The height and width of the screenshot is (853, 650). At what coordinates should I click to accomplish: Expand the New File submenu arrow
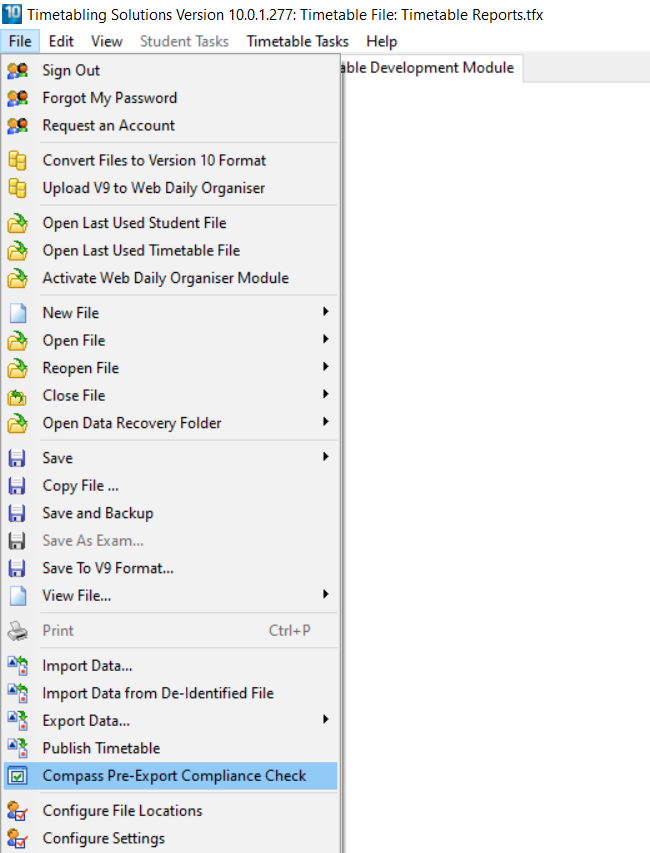(x=325, y=312)
